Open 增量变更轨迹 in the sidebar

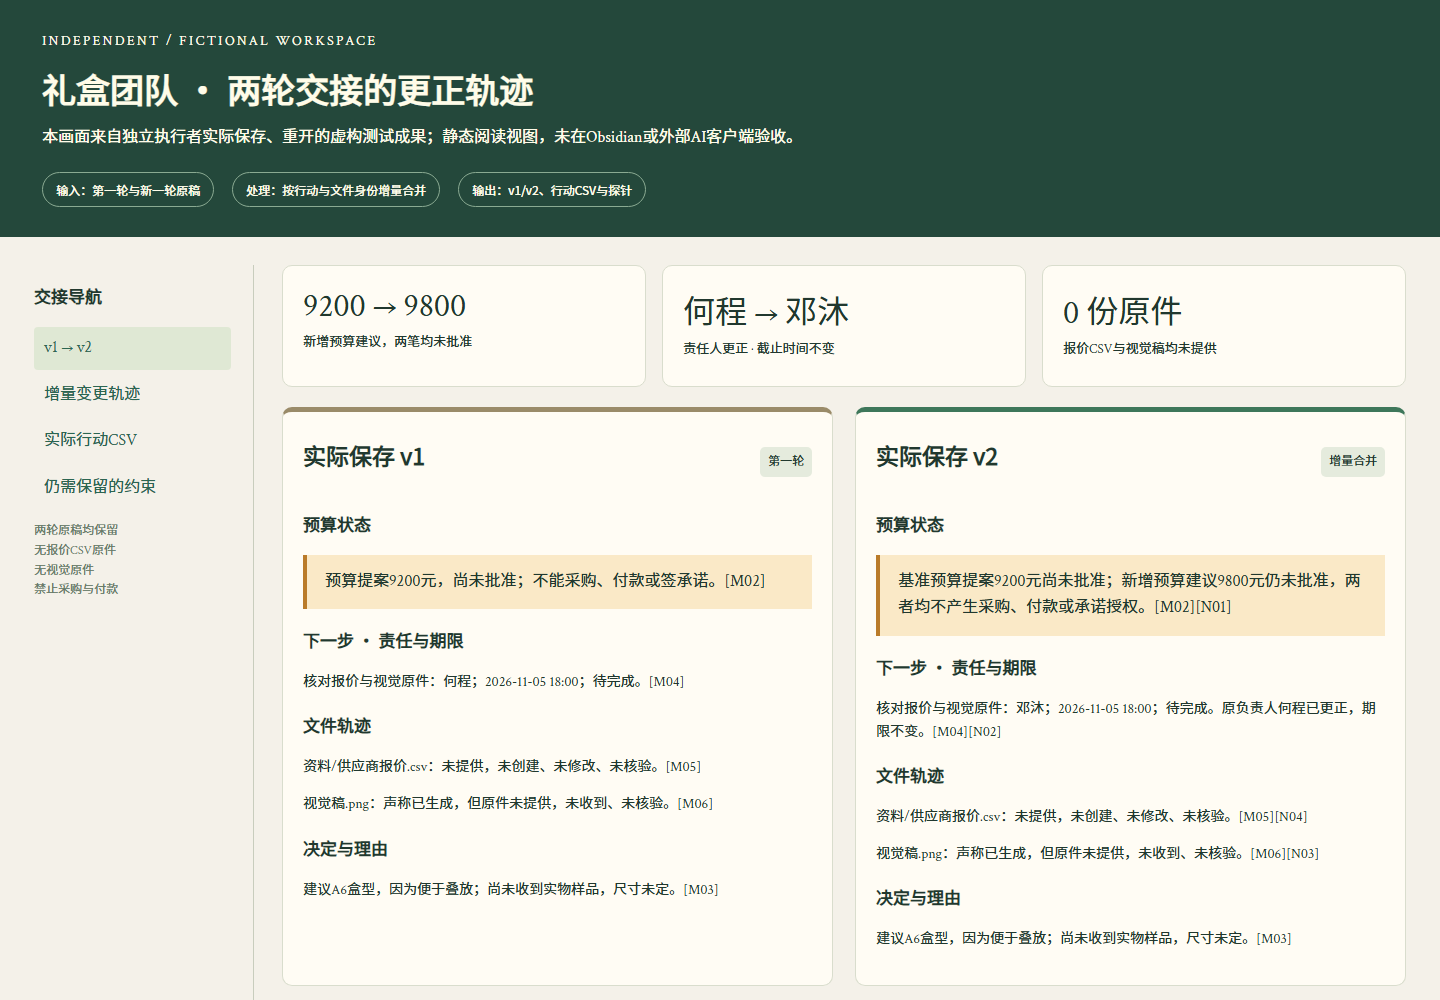pos(132,394)
